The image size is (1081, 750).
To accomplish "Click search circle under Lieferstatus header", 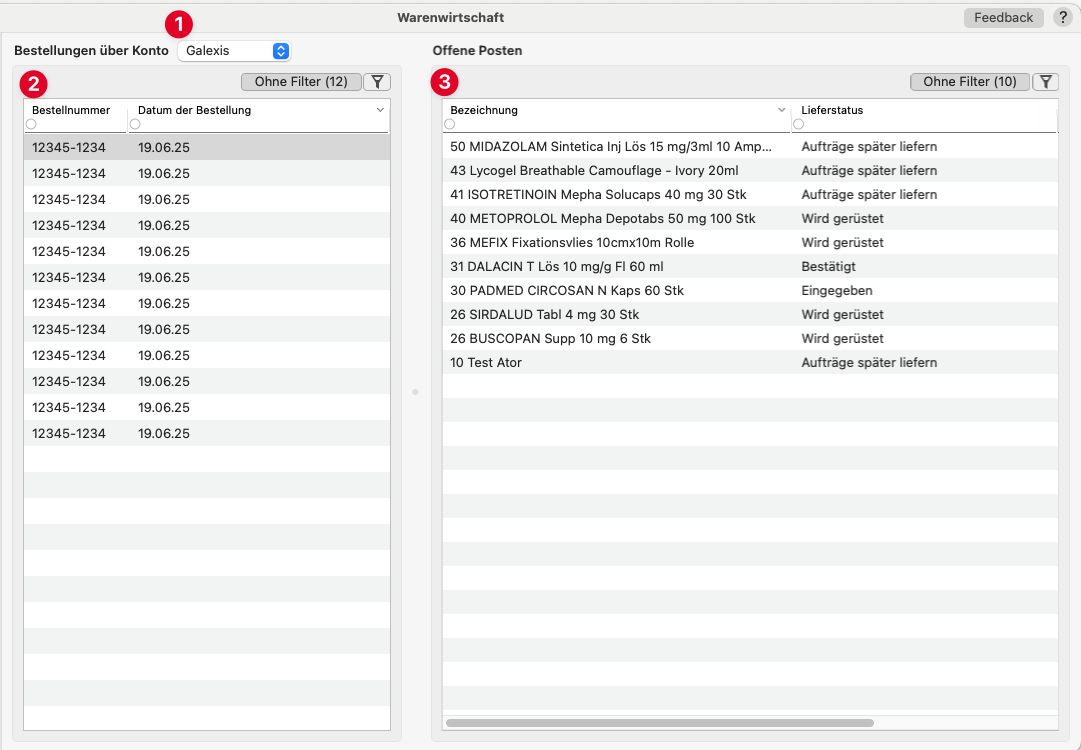I will click(798, 124).
